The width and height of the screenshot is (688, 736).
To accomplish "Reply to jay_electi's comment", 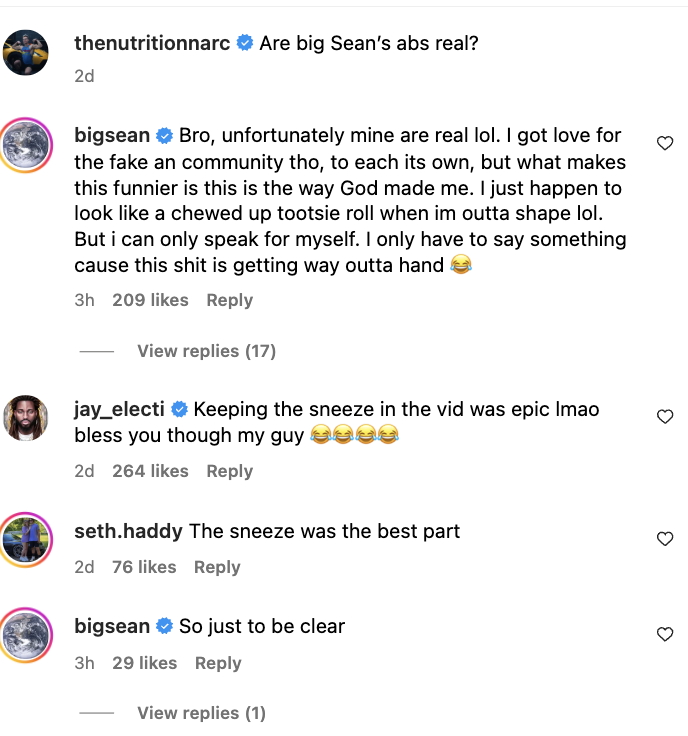I will pyautogui.click(x=229, y=471).
